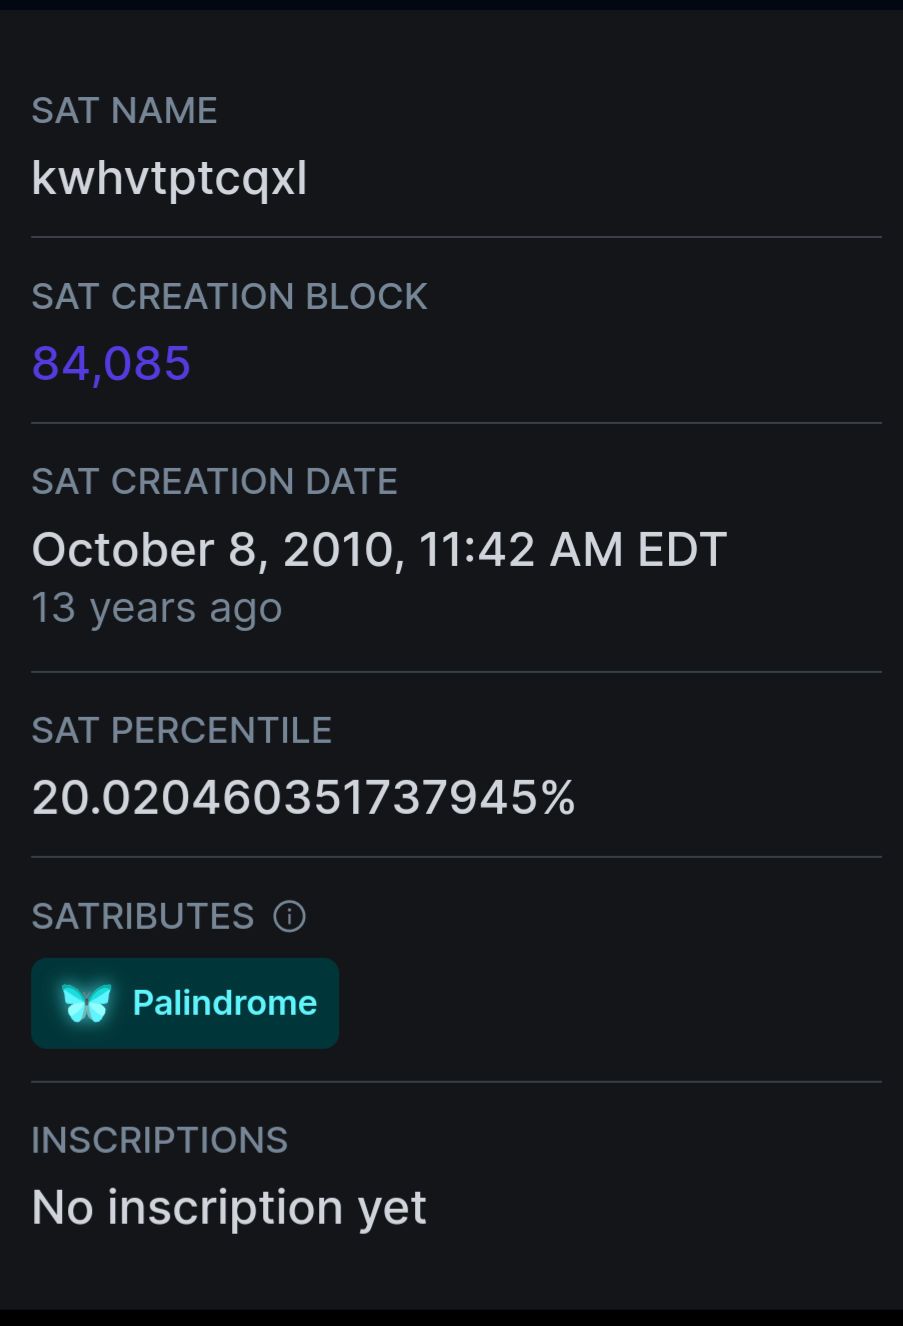903x1326 pixels.
Task: Click divider line below sat name
Action: pyautogui.click(x=456, y=237)
